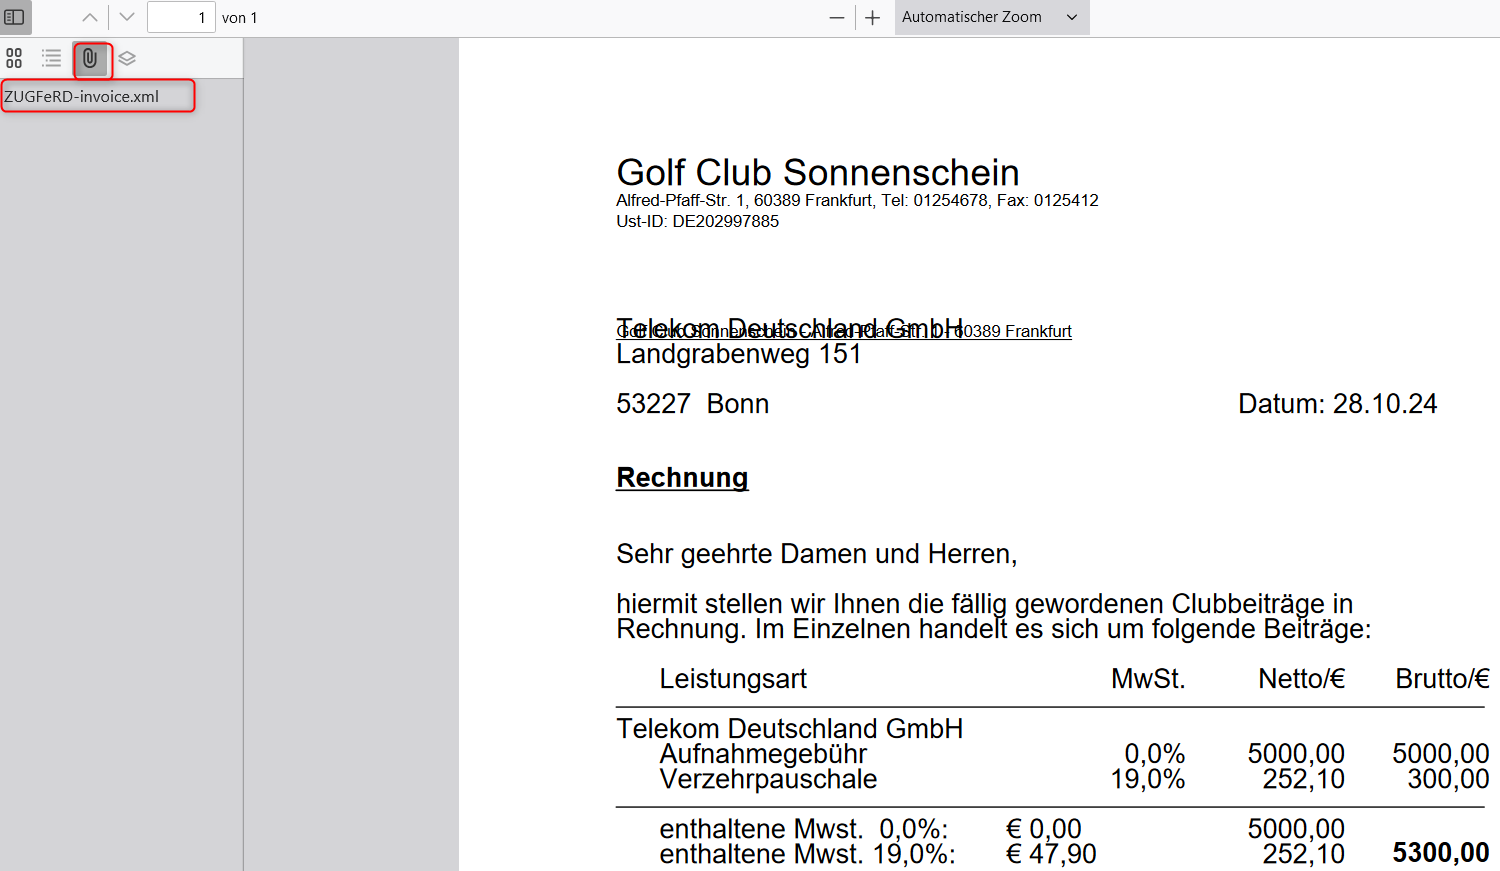Click the 'Datum: 28.10.24' text
This screenshot has height=871, width=1500.
click(1337, 404)
